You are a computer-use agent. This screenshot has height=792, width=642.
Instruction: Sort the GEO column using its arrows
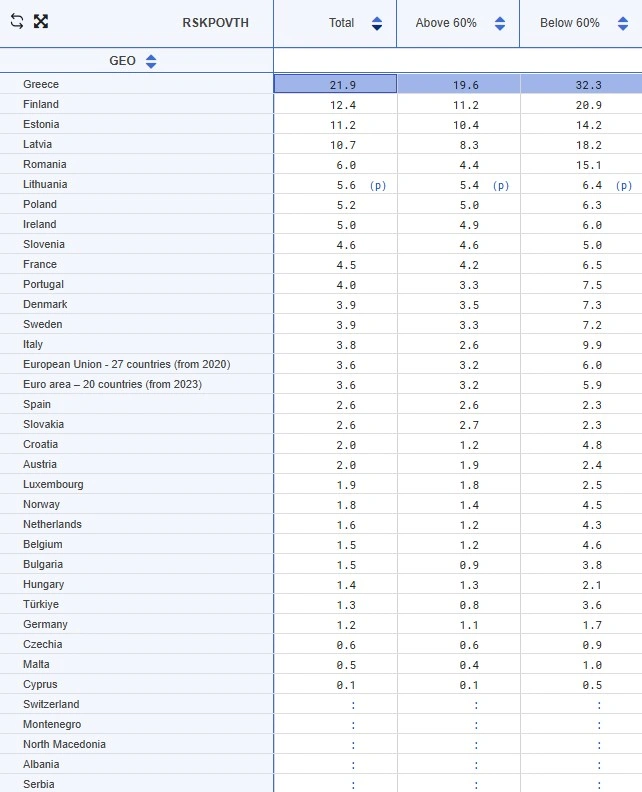tap(151, 61)
